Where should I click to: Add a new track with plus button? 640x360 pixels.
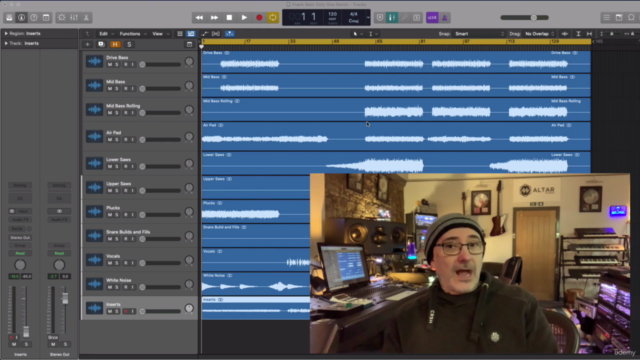coord(87,44)
